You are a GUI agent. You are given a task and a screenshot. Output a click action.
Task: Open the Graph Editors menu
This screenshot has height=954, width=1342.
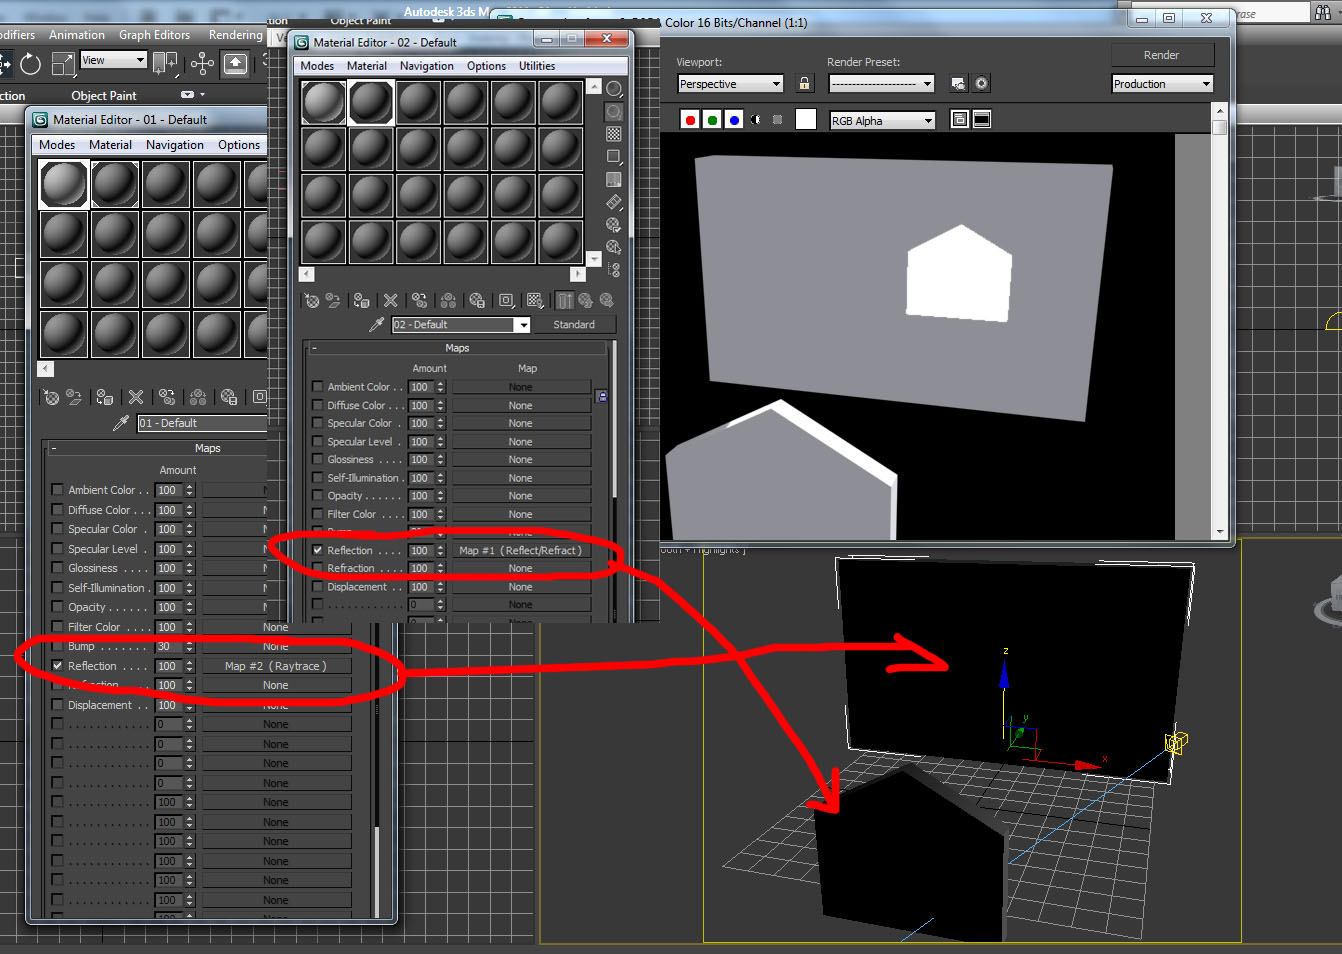click(154, 35)
